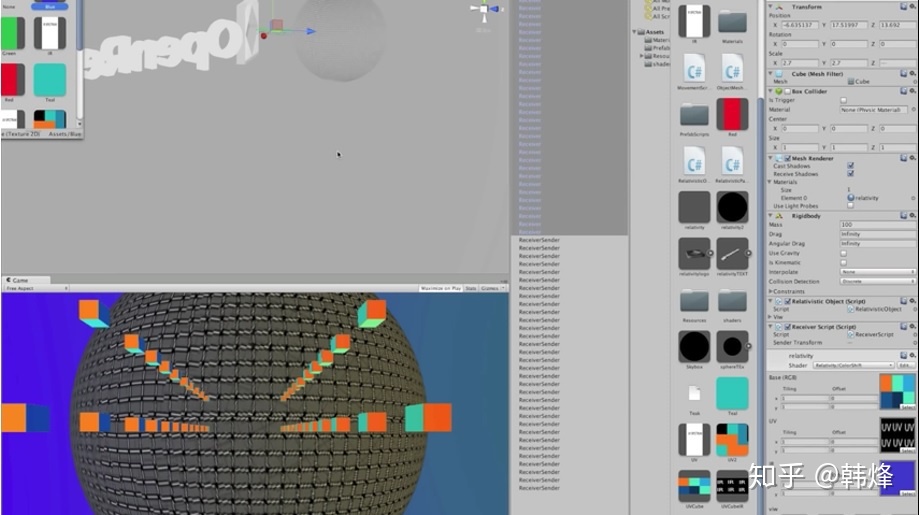Enable Is Trigger on Box Collider
Viewport: 919px width, 515px height.
click(x=843, y=101)
